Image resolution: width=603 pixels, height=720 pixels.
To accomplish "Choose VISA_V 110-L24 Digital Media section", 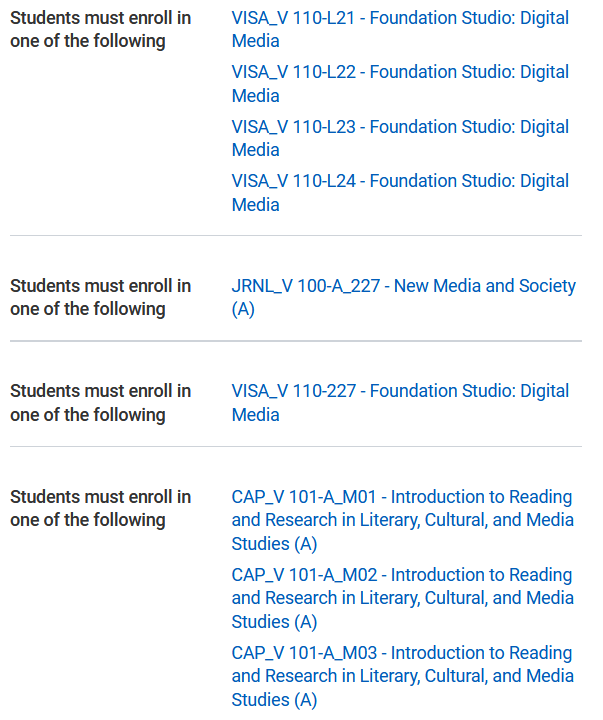I will (x=400, y=192).
